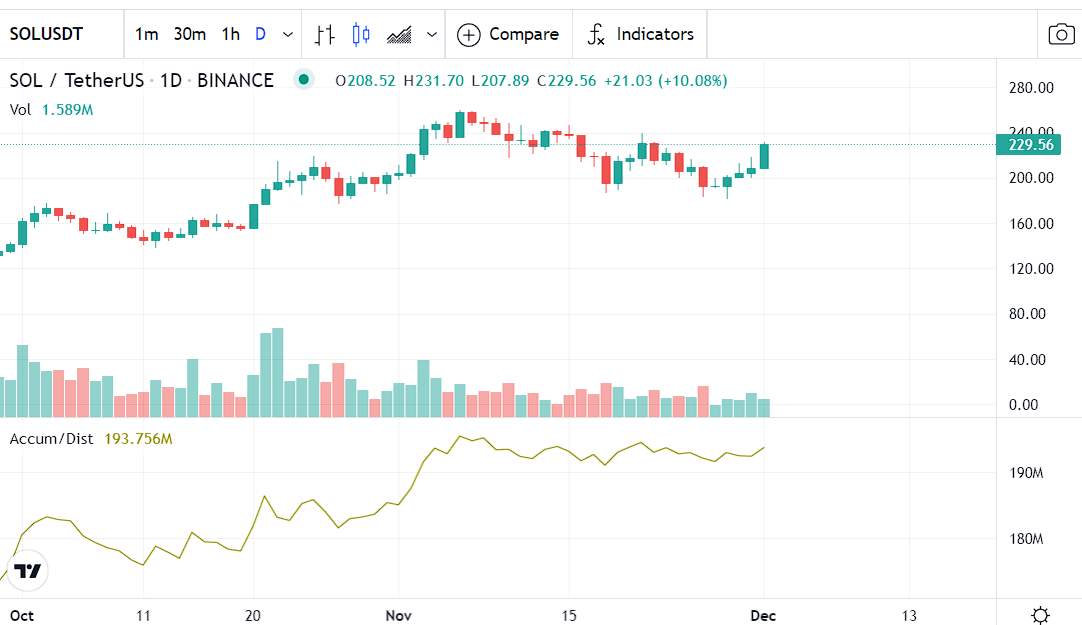Open the Compare symbol dialog

pos(508,35)
